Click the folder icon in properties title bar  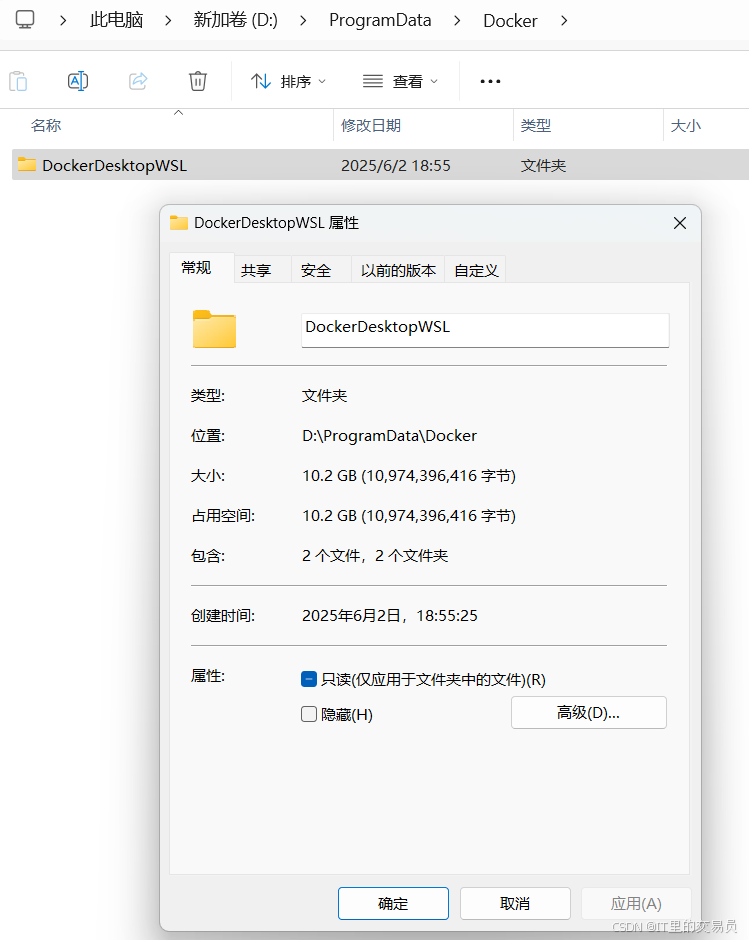click(x=179, y=222)
